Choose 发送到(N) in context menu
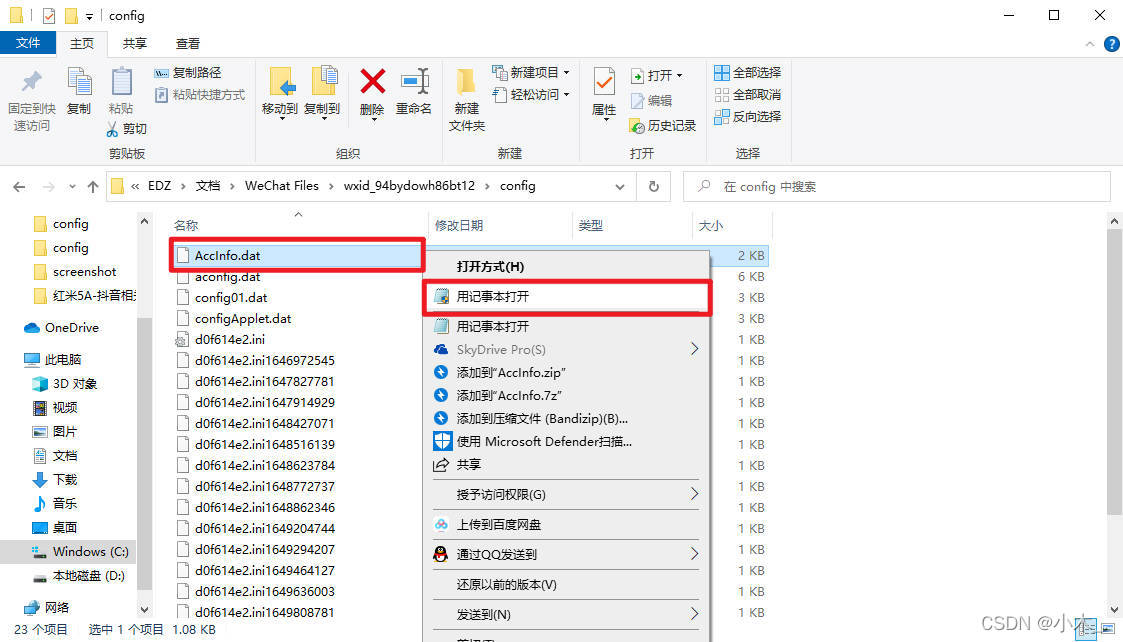Image resolution: width=1123 pixels, height=642 pixels. tap(566, 615)
